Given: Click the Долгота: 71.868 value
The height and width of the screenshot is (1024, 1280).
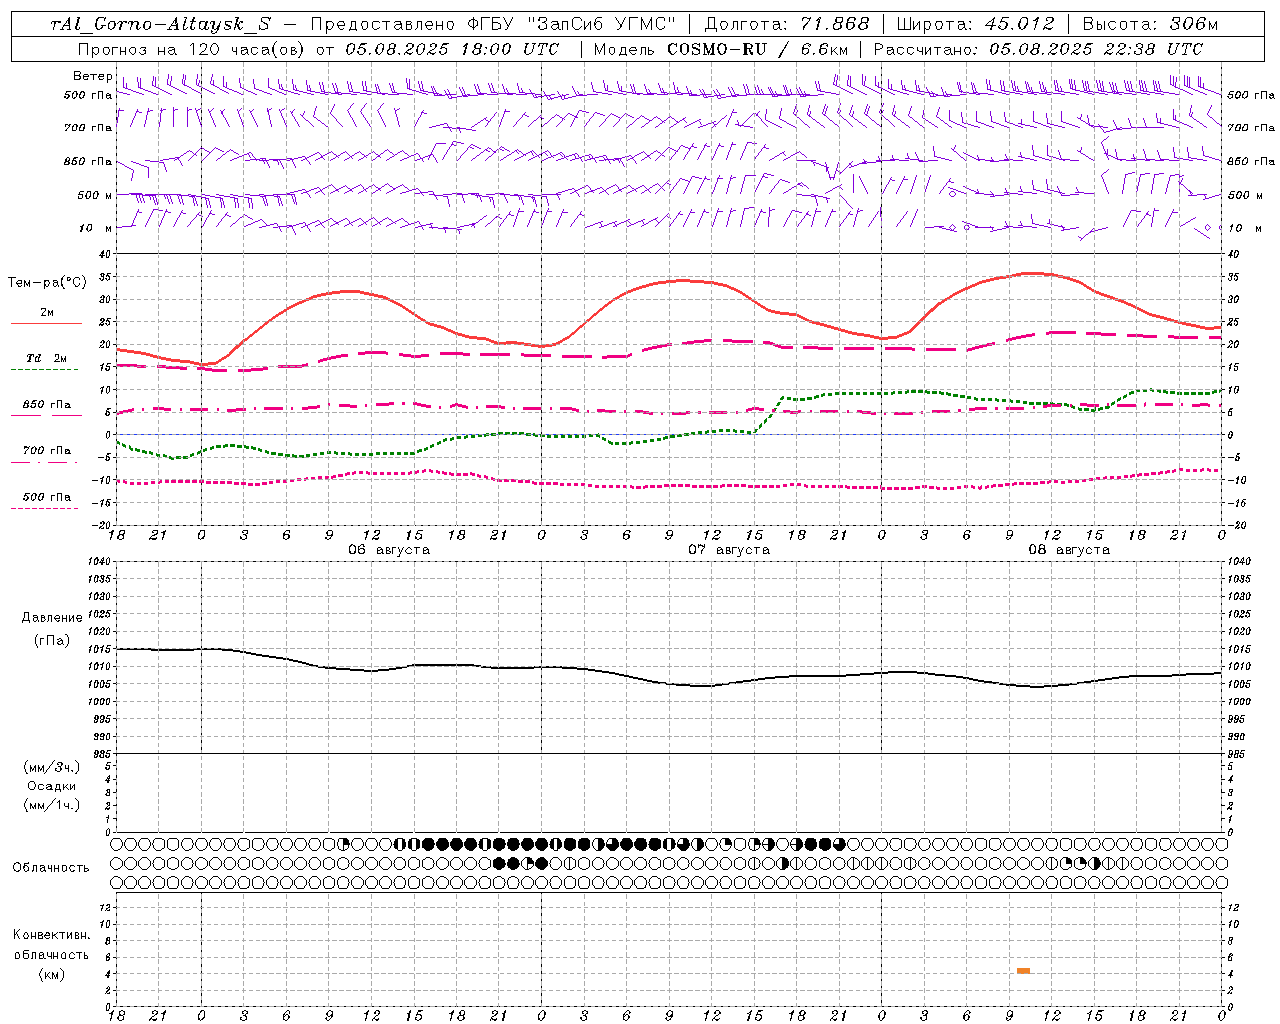Looking at the screenshot, I should click(x=787, y=24).
